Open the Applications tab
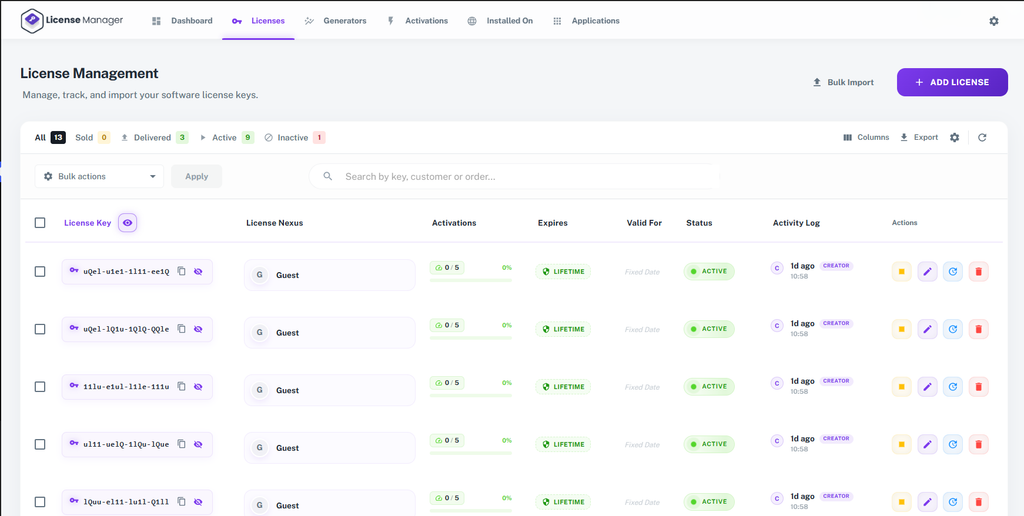The image size is (1024, 516). 586,21
